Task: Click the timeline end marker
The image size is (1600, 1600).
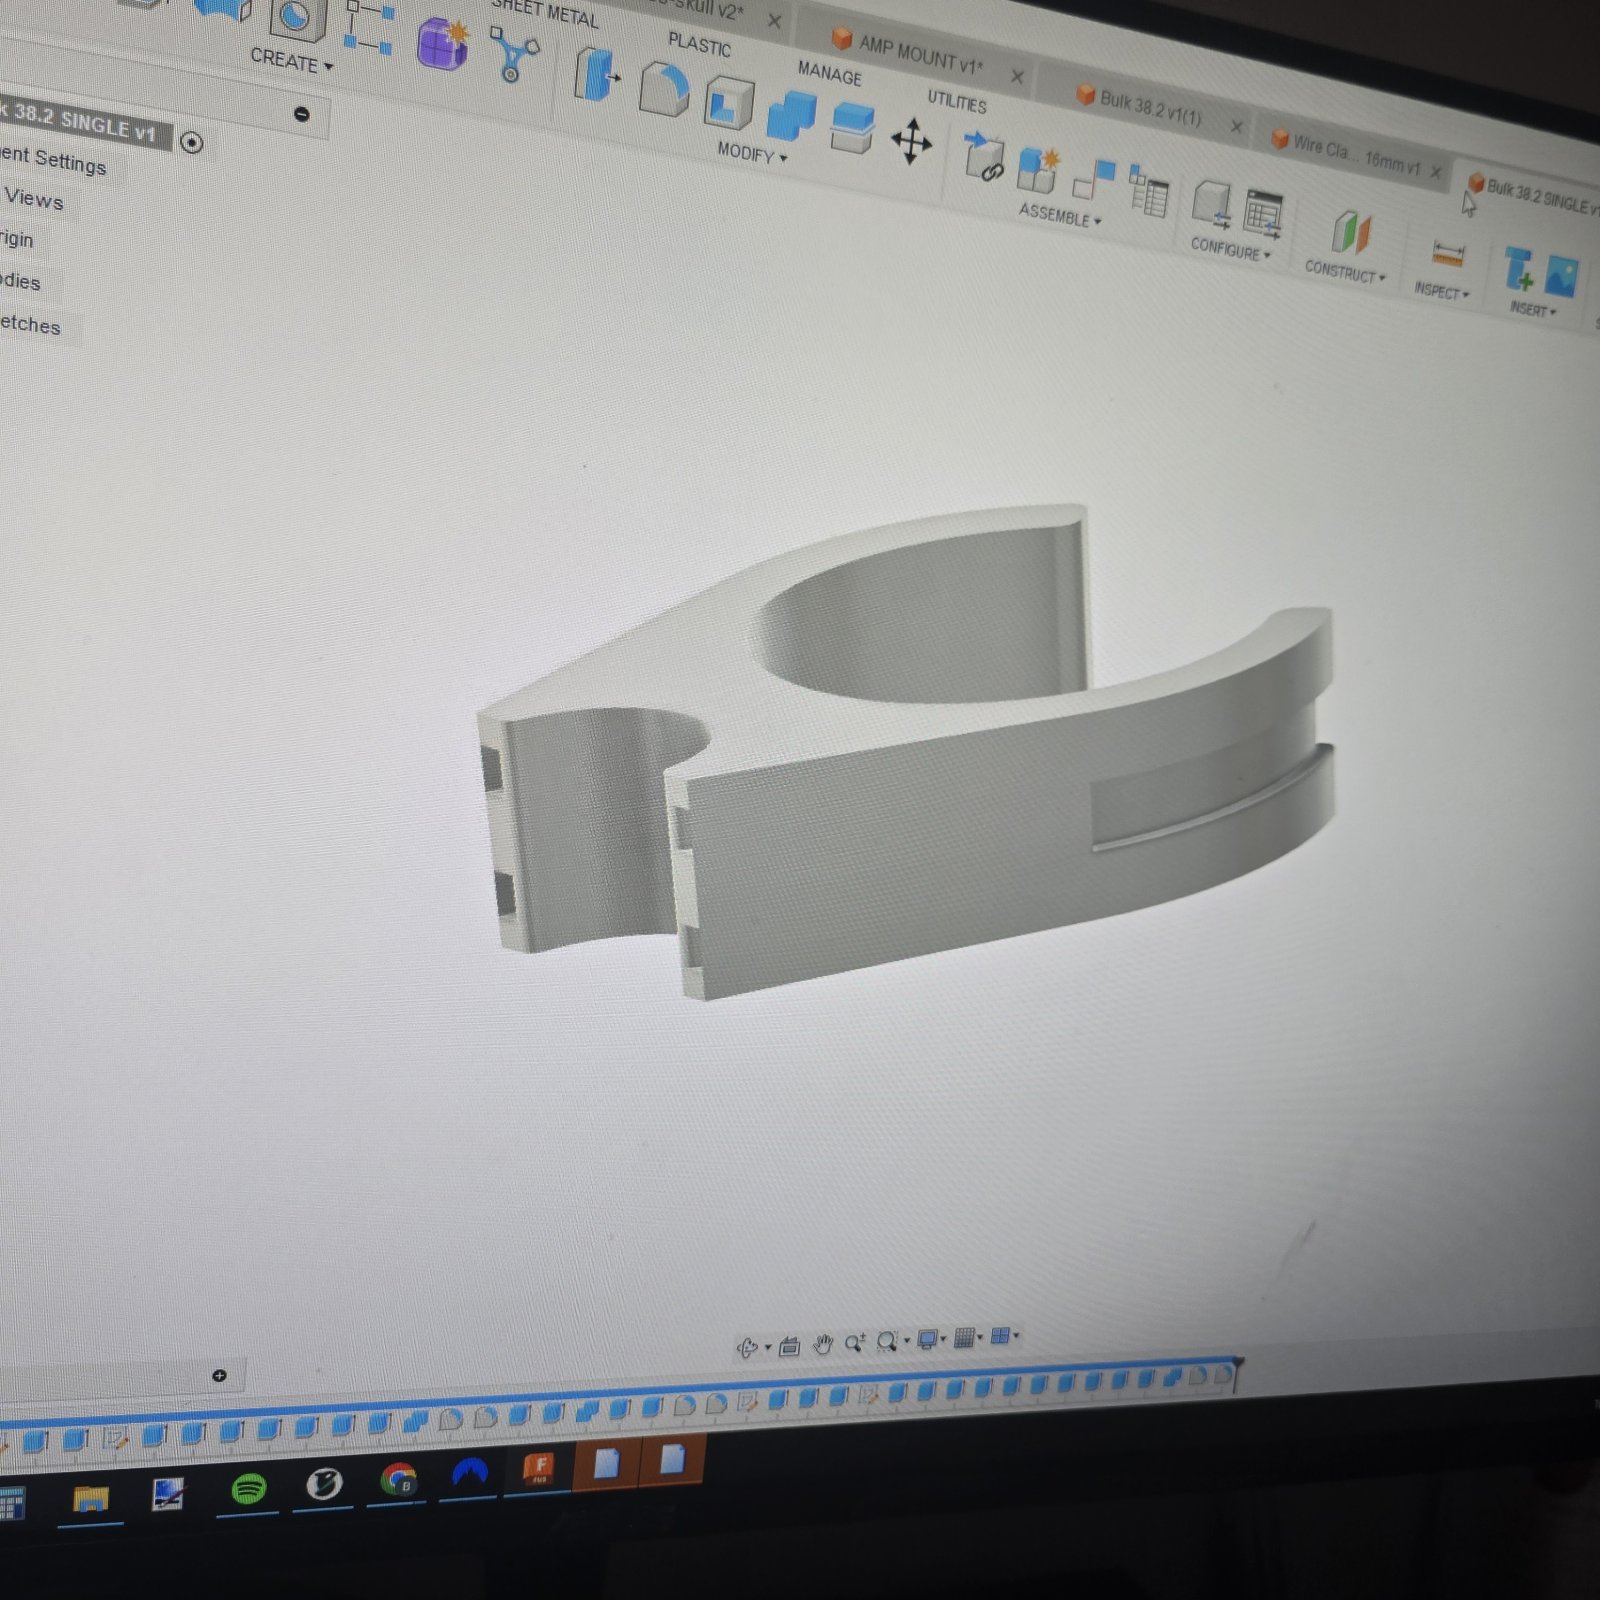Action: (1237, 1371)
